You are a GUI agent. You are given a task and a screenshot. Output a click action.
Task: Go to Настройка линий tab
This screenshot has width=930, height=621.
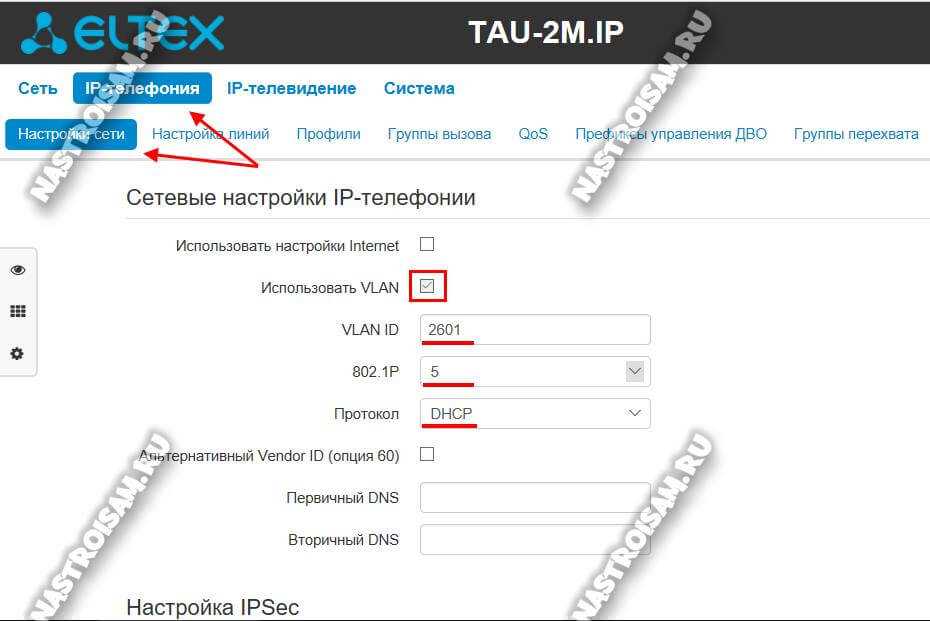click(x=211, y=134)
